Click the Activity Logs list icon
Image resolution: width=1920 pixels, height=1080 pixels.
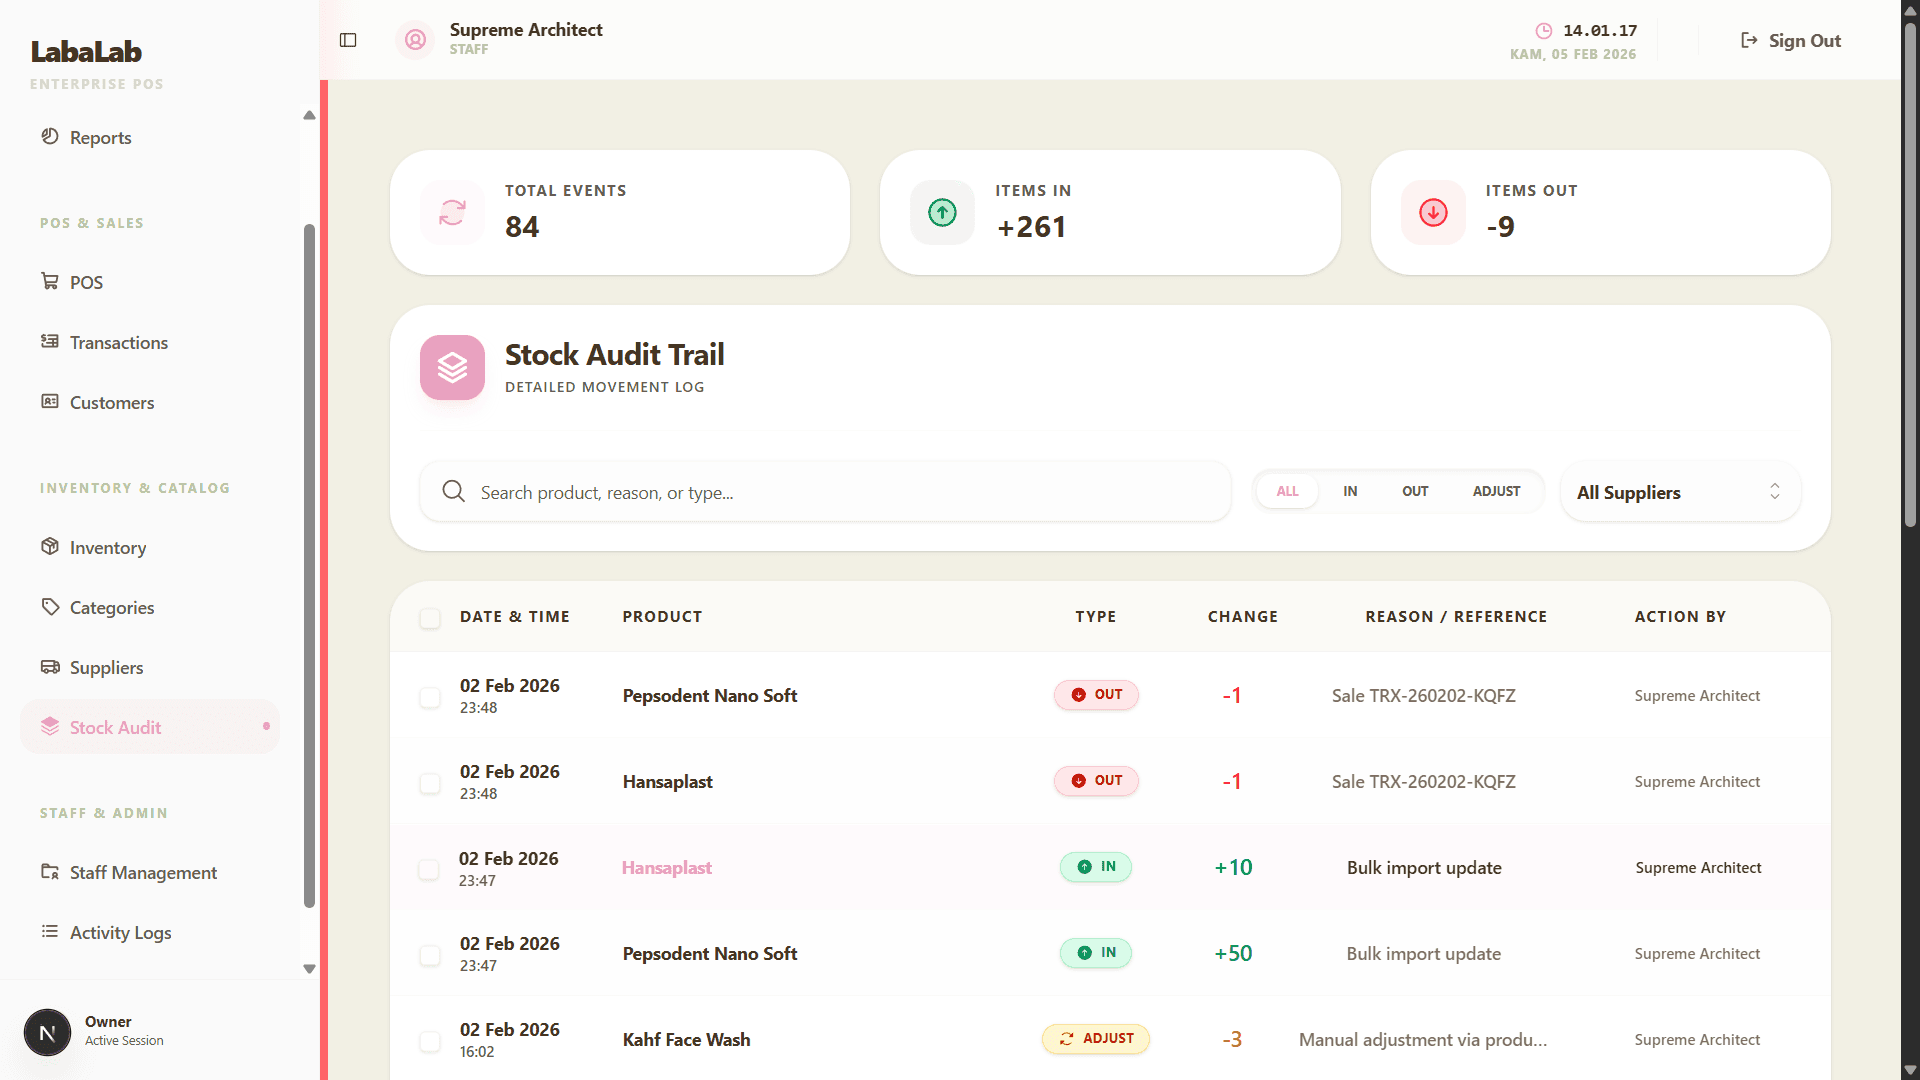[x=50, y=931]
